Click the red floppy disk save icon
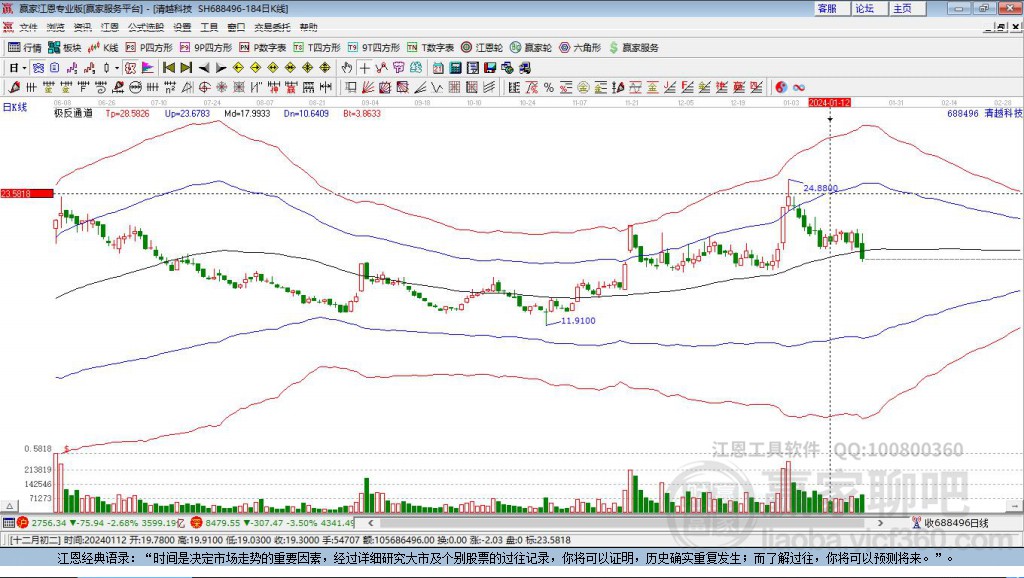Viewport: 1024px width, 578px height. click(x=490, y=68)
